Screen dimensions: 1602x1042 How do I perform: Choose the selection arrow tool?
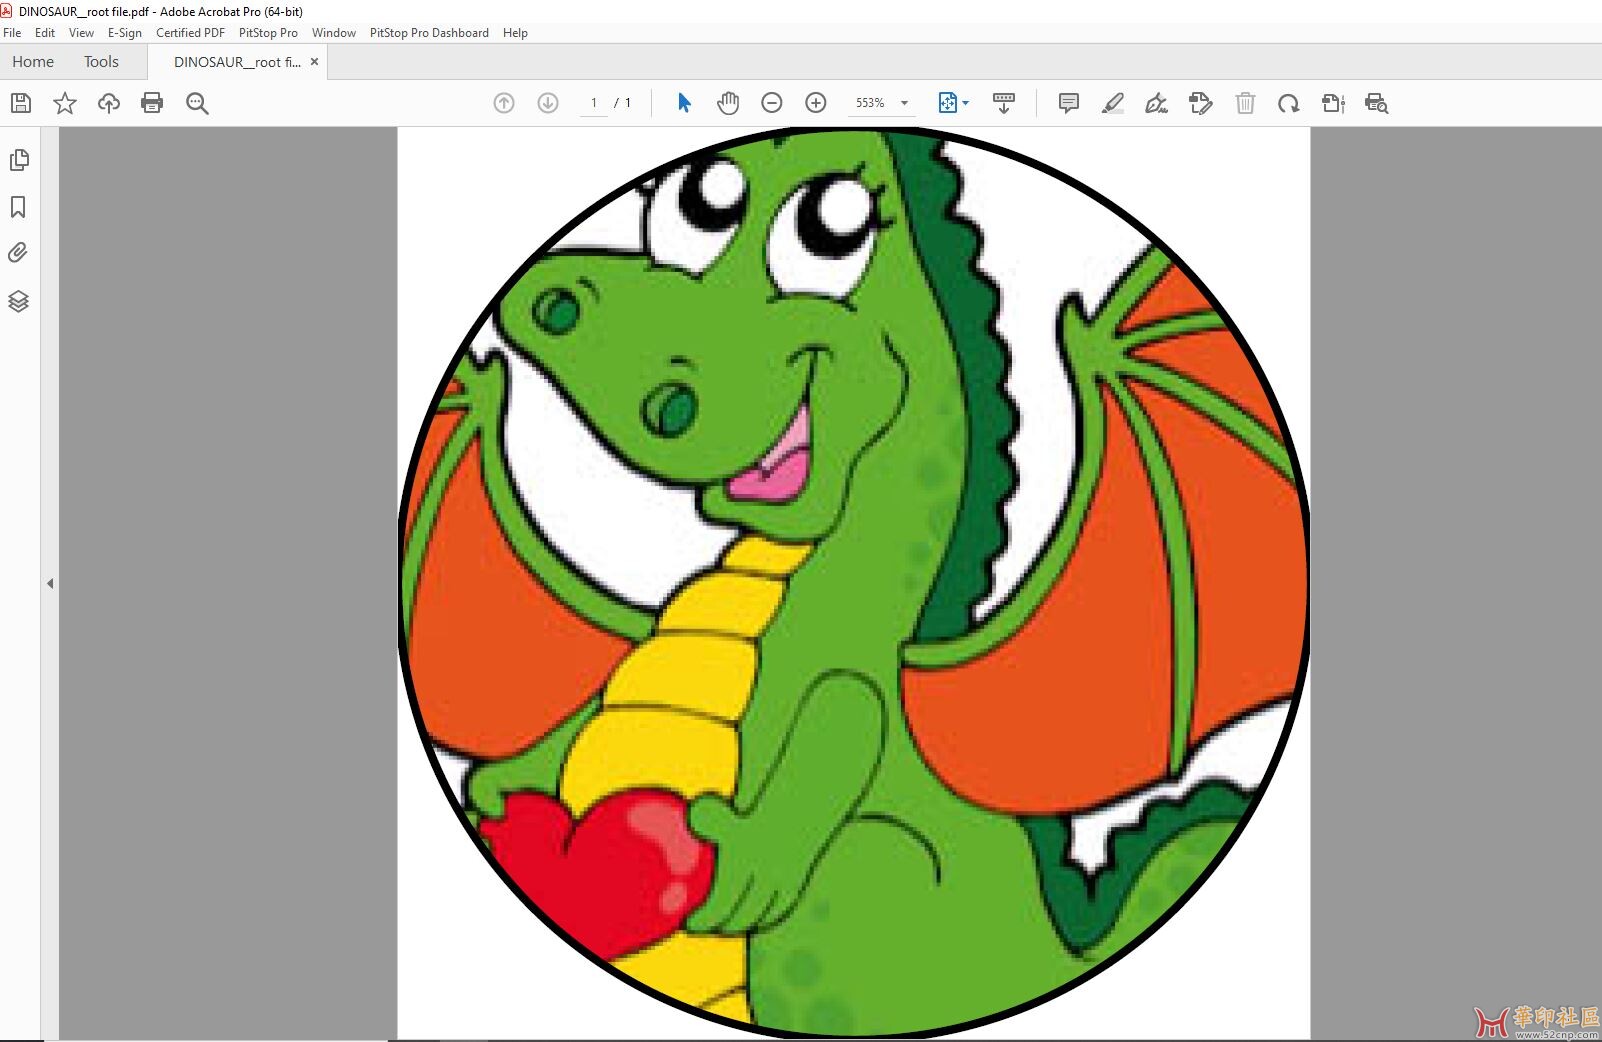[x=684, y=103]
